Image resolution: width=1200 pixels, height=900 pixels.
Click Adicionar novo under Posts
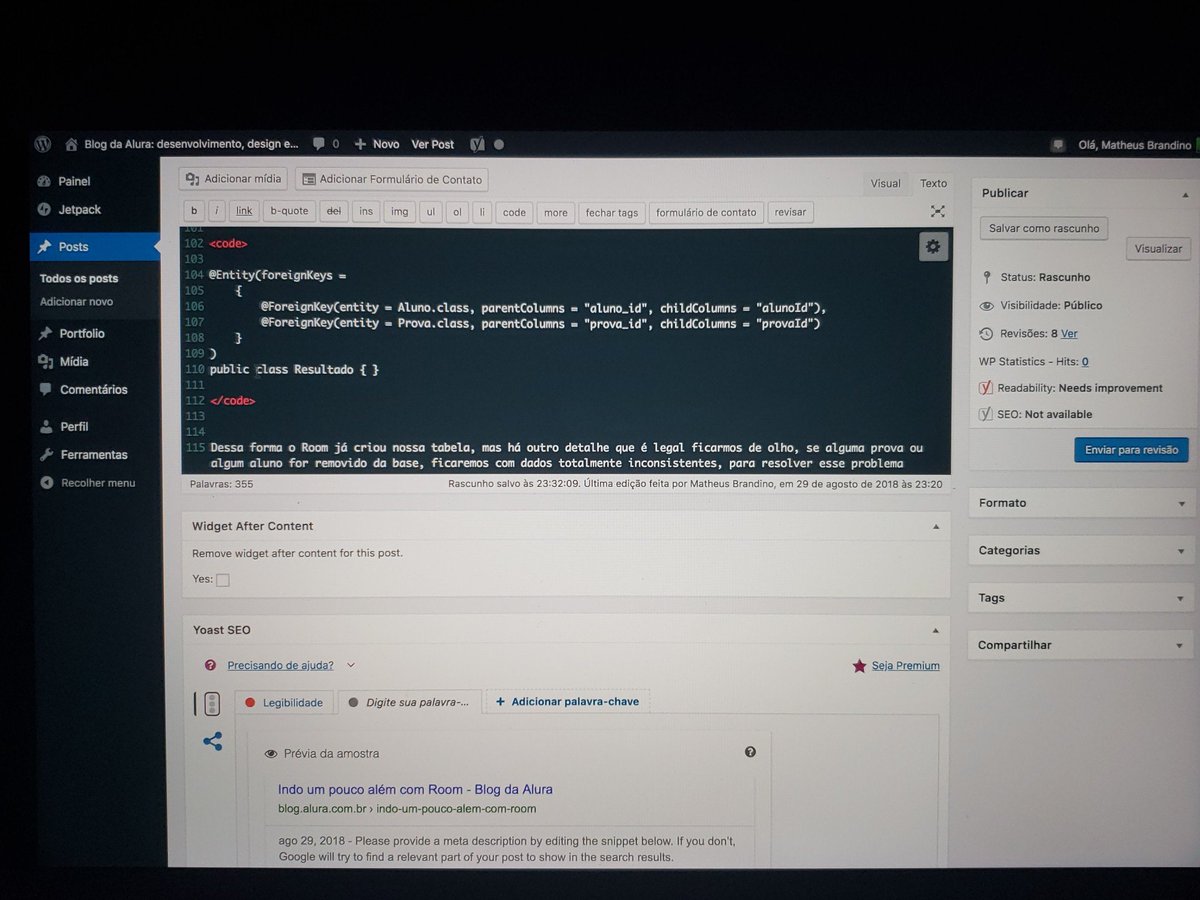pyautogui.click(x=76, y=301)
